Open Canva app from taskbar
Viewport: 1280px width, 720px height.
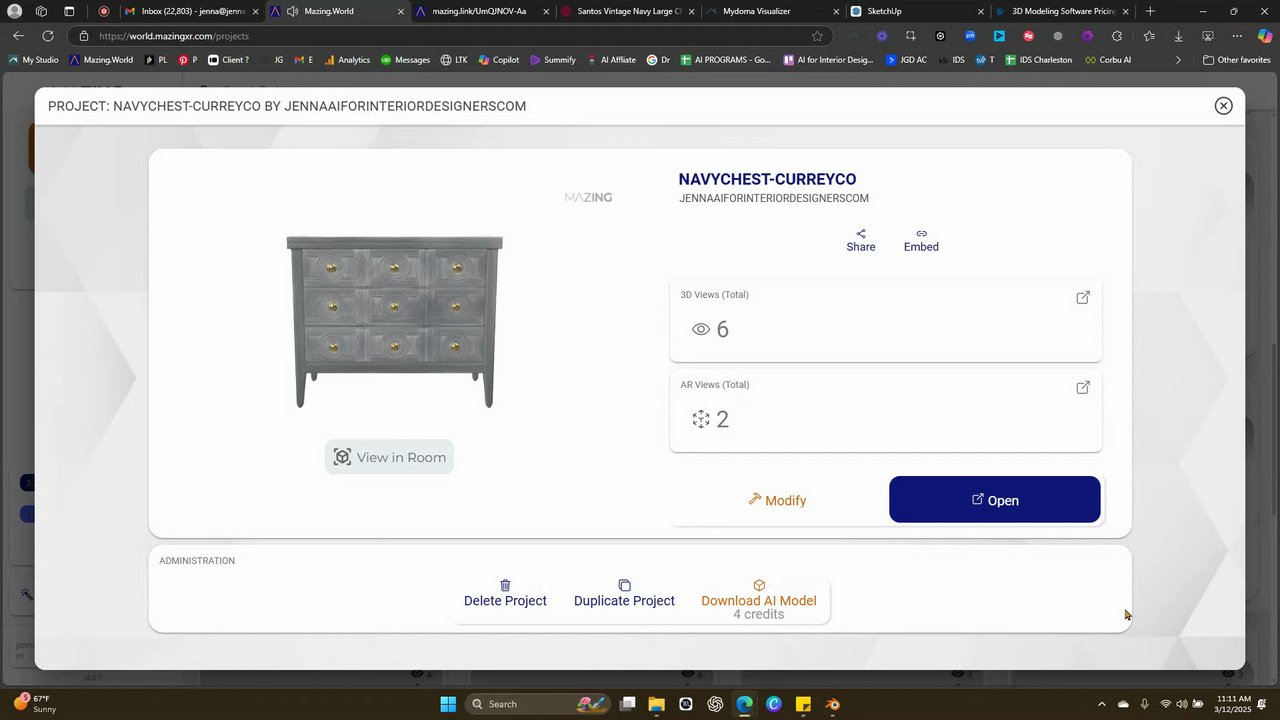774,704
